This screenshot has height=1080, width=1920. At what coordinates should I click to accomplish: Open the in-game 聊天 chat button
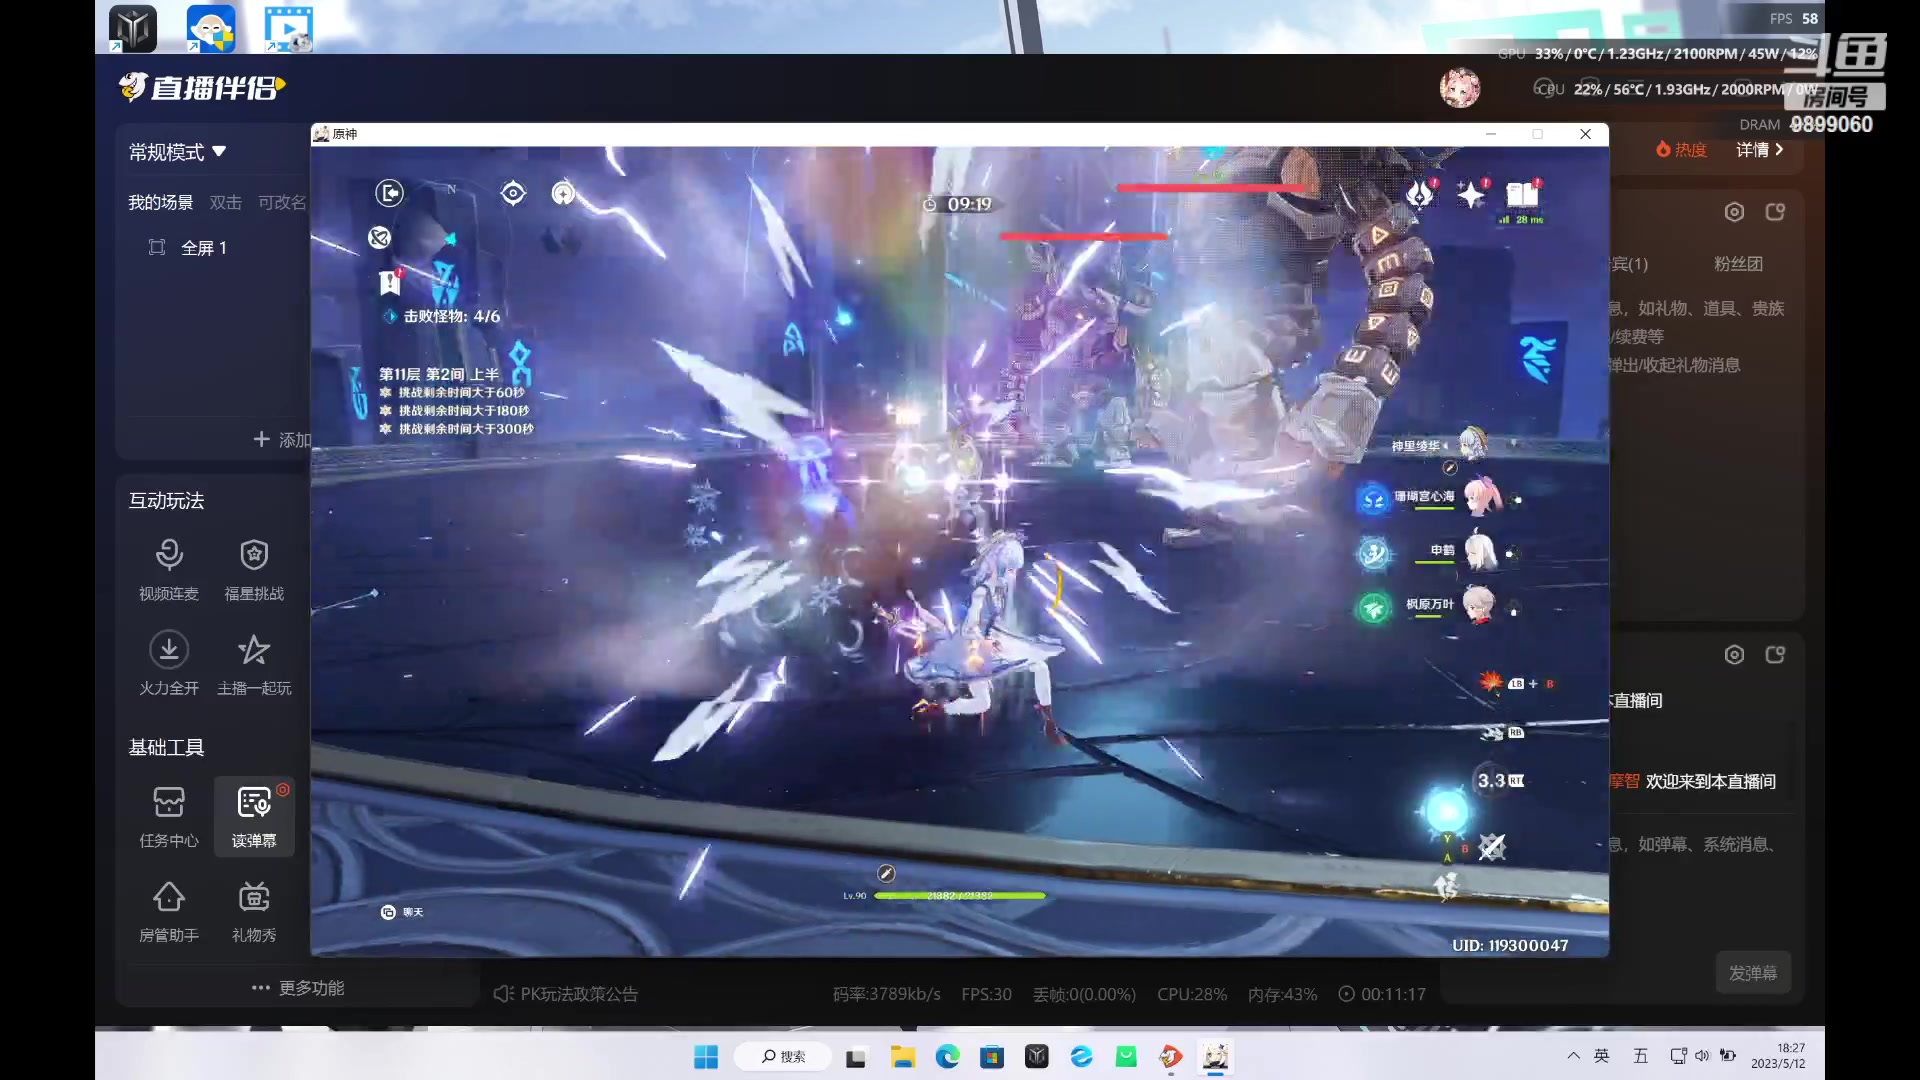click(402, 912)
